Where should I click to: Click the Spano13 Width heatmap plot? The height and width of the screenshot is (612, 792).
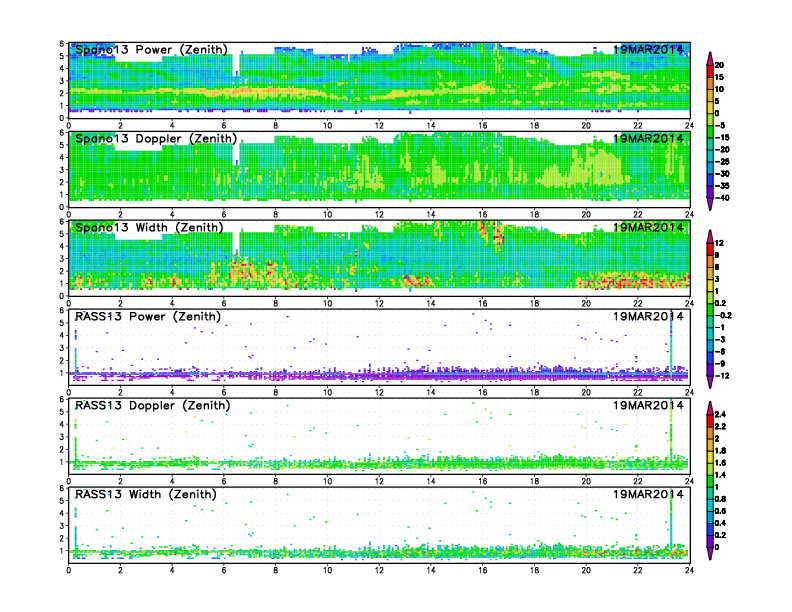tap(379, 258)
